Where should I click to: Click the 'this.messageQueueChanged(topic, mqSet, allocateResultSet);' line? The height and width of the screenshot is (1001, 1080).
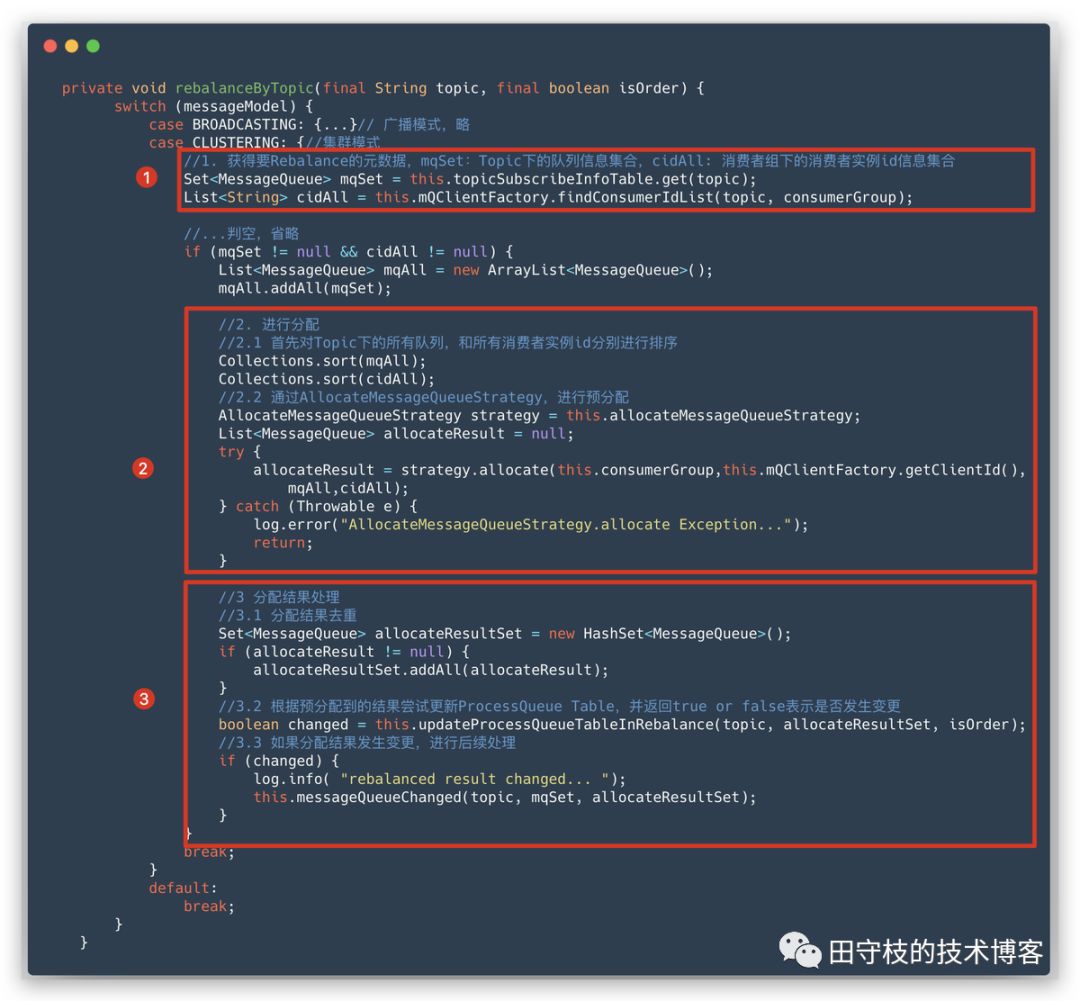505,797
